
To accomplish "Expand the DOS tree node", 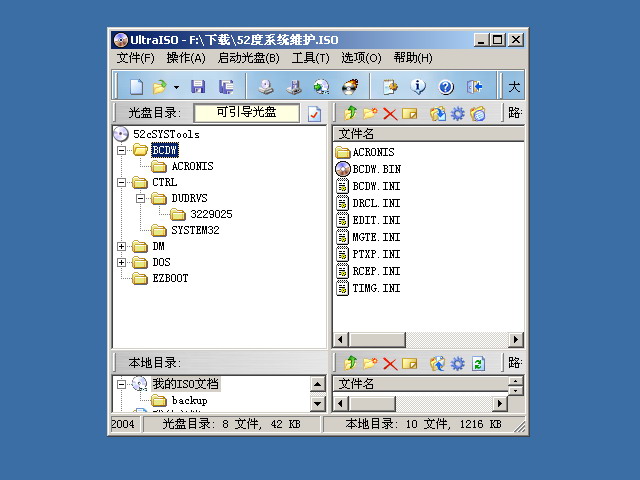I will point(121,262).
